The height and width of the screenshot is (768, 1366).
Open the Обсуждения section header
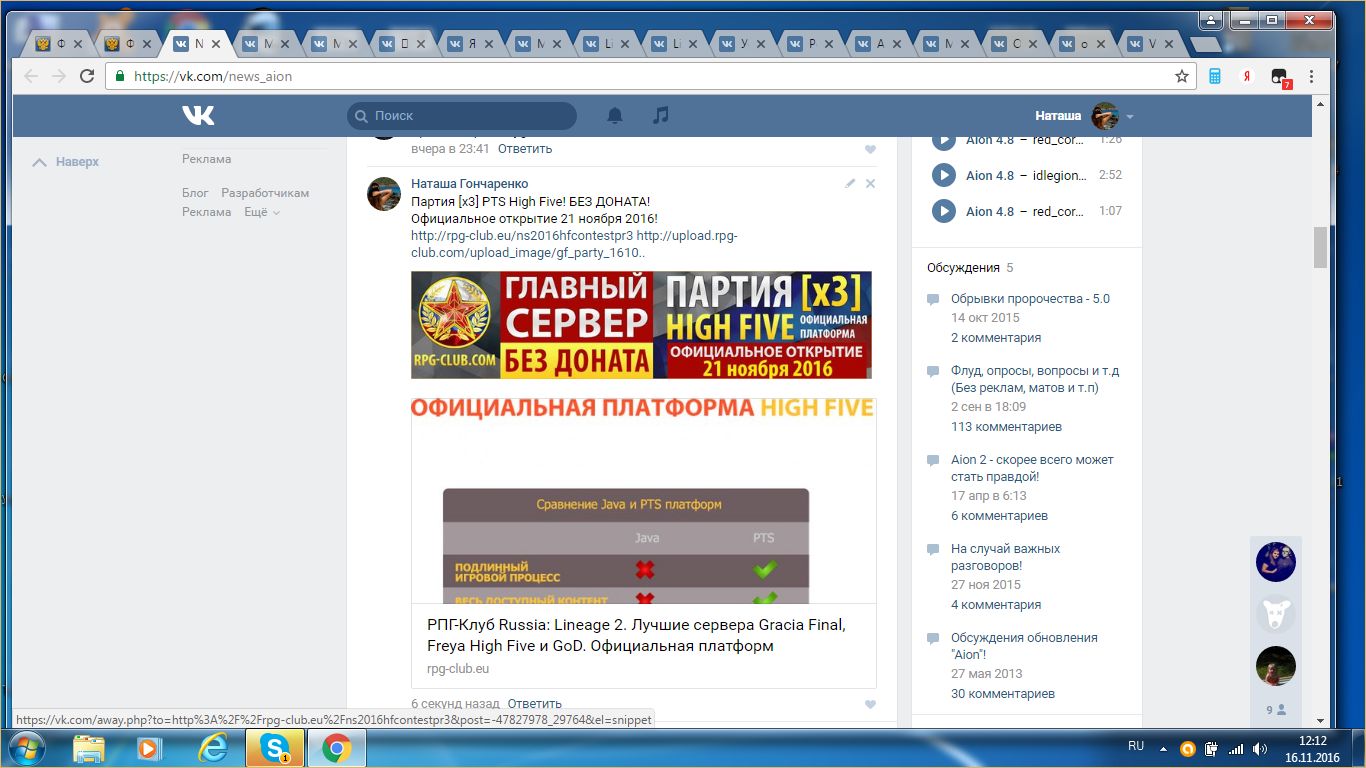(x=963, y=268)
